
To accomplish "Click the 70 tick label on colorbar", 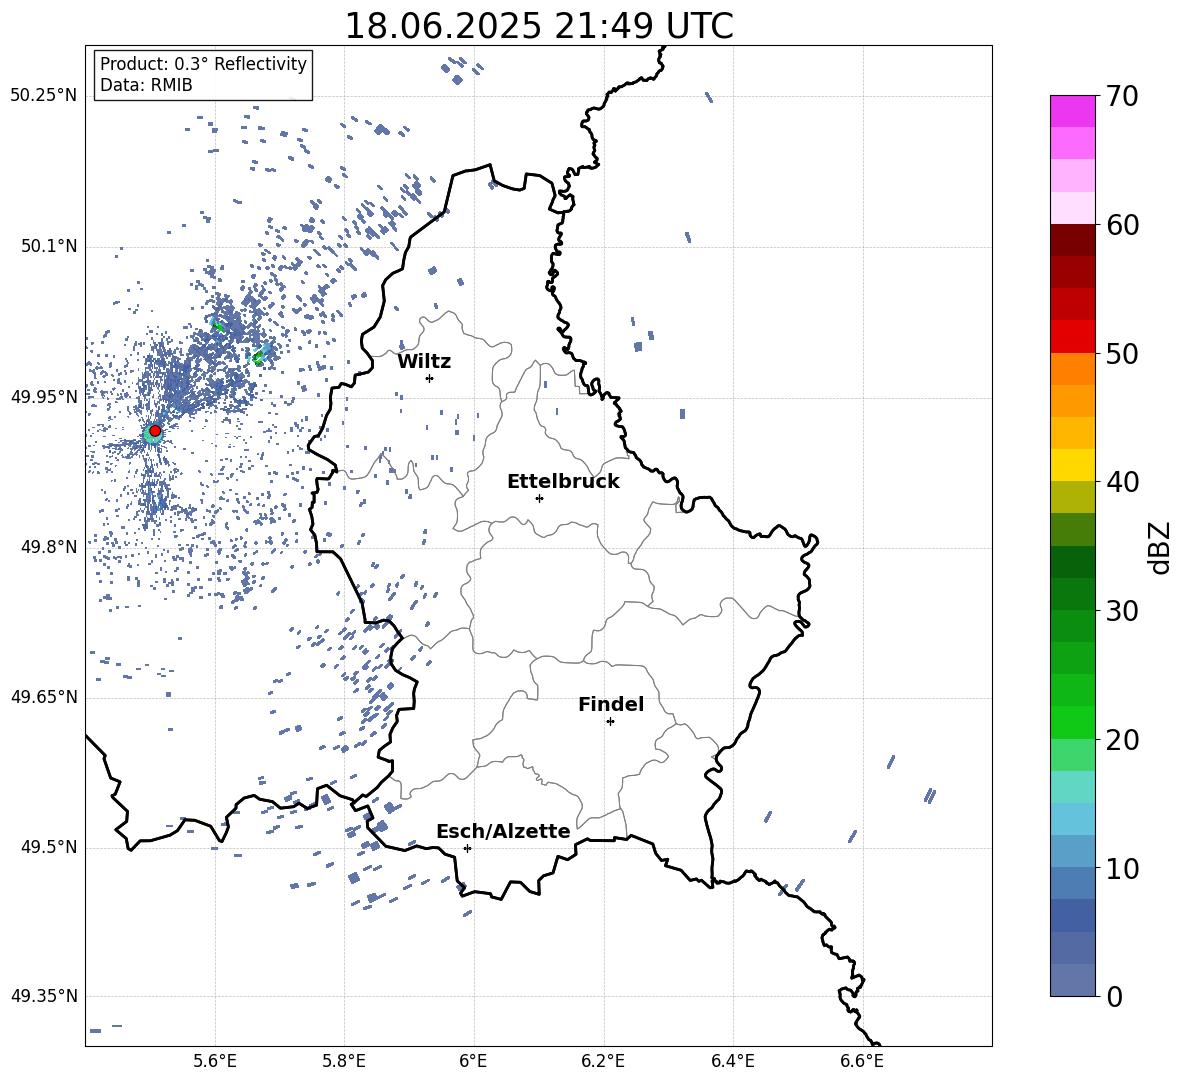I will tap(1122, 96).
